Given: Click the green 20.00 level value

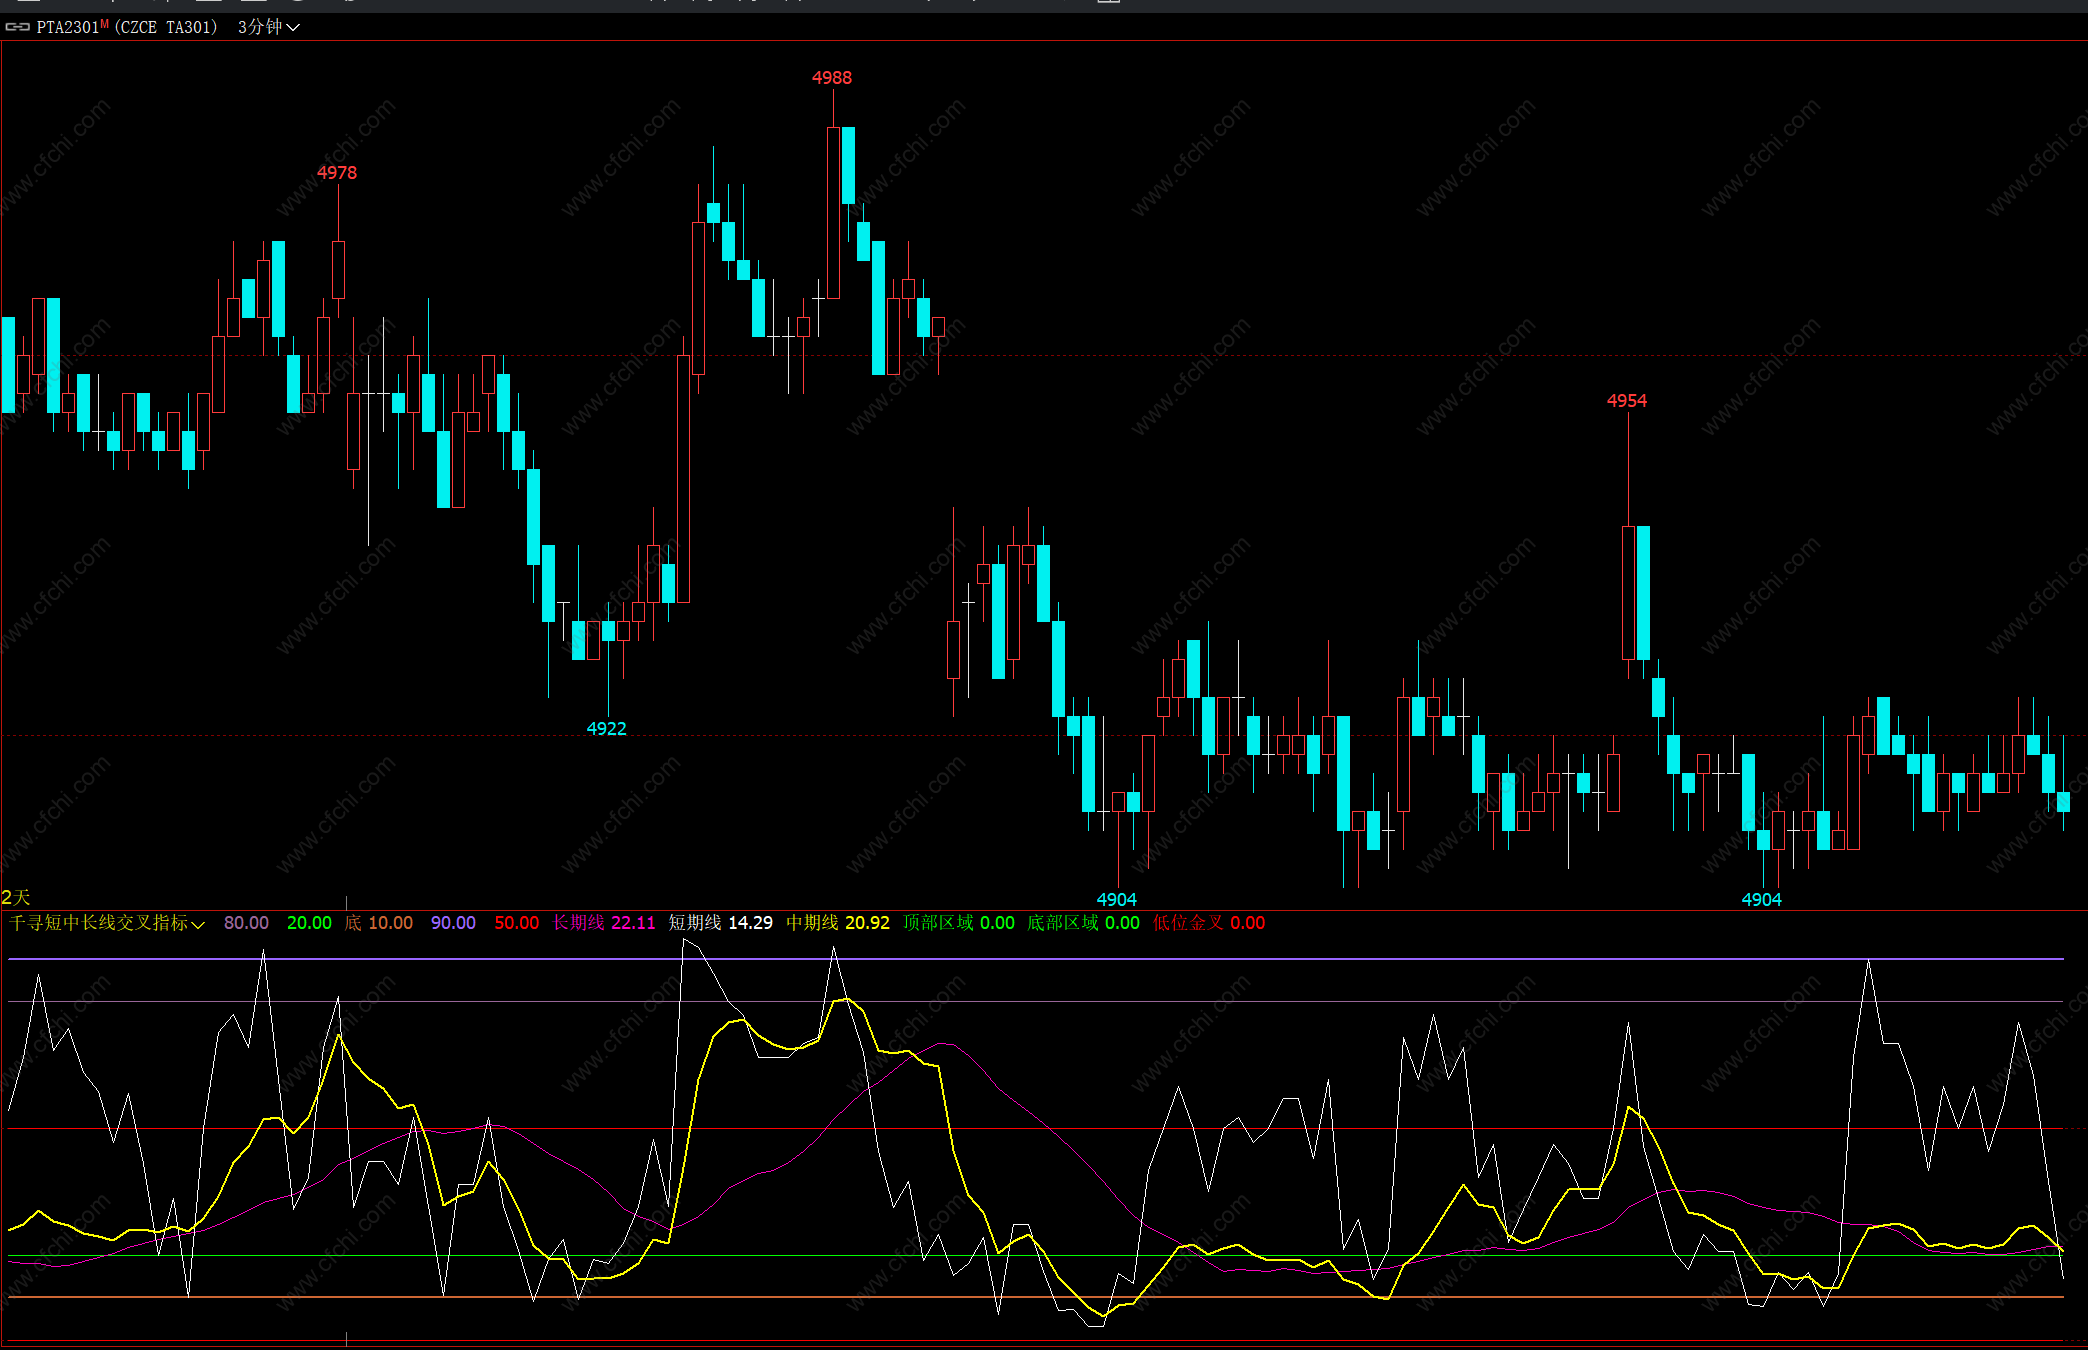Looking at the screenshot, I should [x=309, y=923].
